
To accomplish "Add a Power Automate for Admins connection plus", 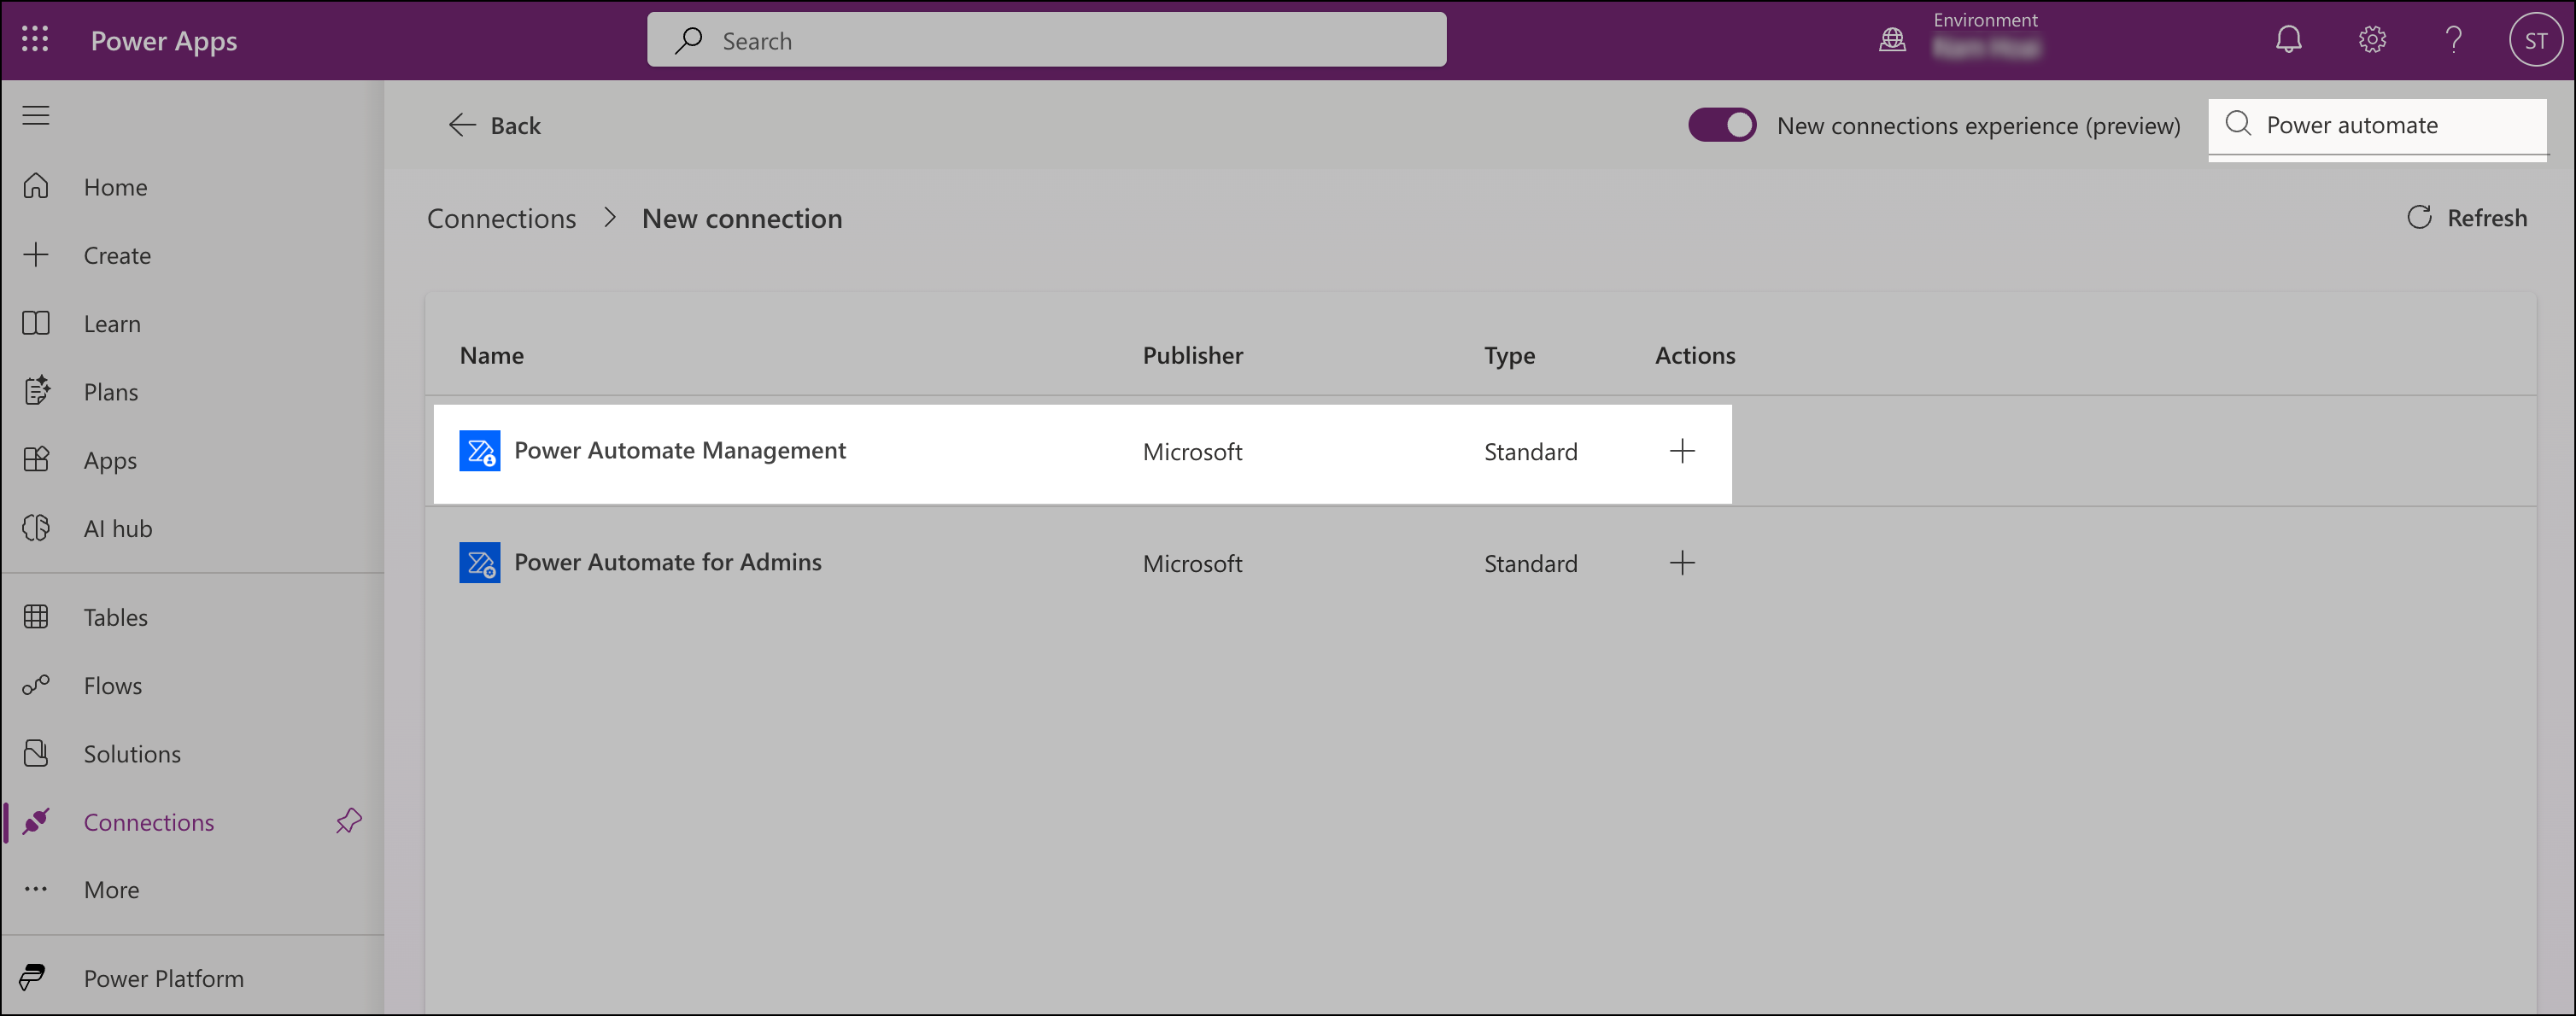I will pos(1682,563).
